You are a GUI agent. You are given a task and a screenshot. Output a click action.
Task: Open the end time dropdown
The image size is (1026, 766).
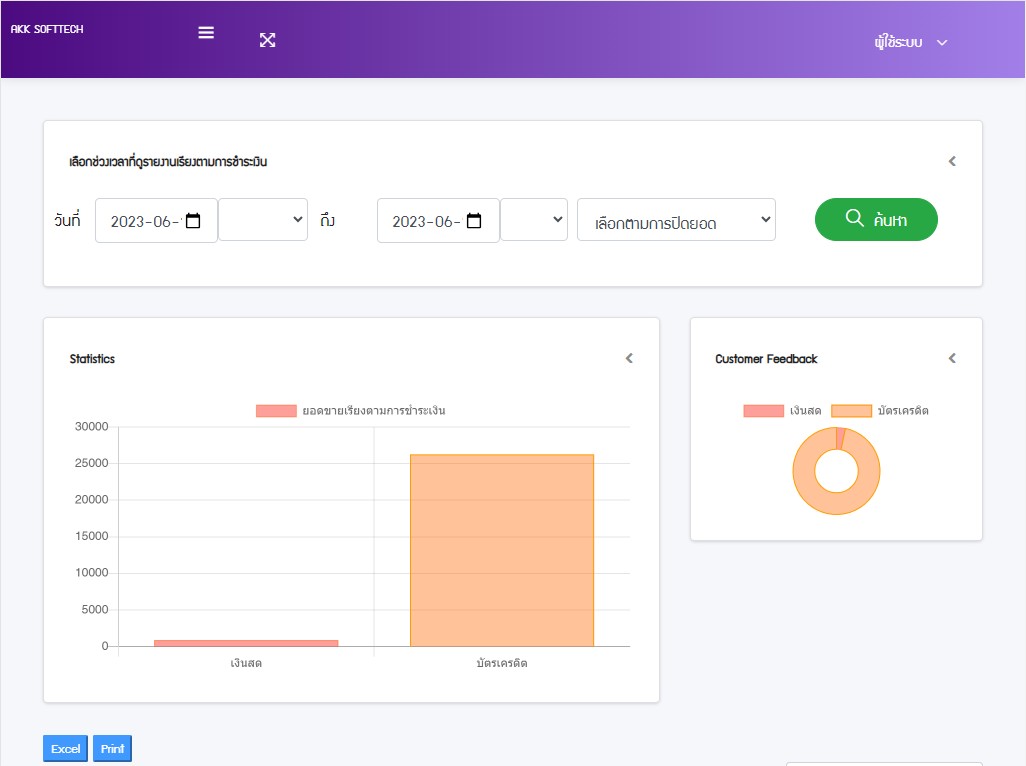(534, 220)
